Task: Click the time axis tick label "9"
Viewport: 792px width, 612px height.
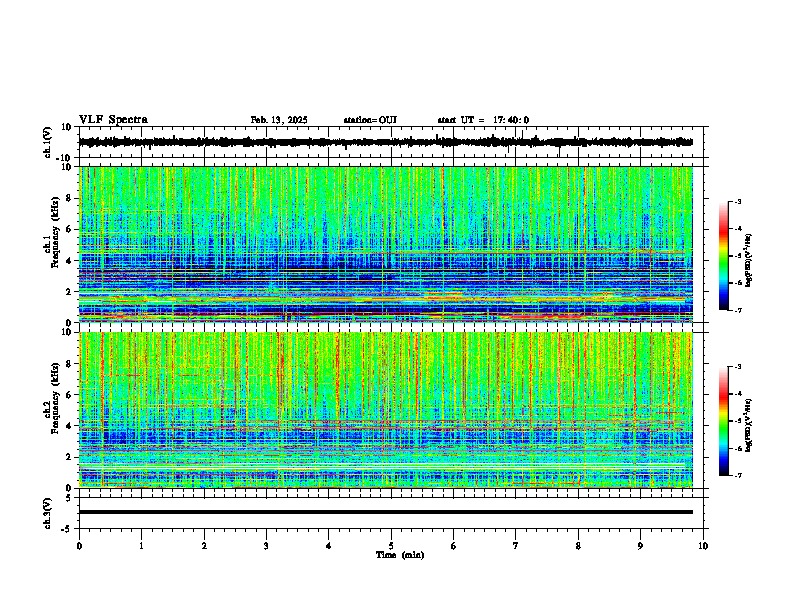Action: click(x=640, y=545)
